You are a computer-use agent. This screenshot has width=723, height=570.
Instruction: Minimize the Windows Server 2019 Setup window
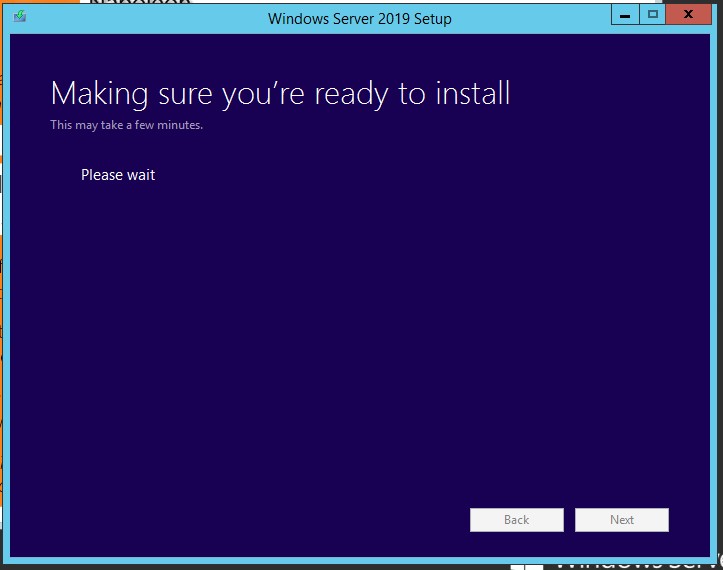(x=625, y=15)
